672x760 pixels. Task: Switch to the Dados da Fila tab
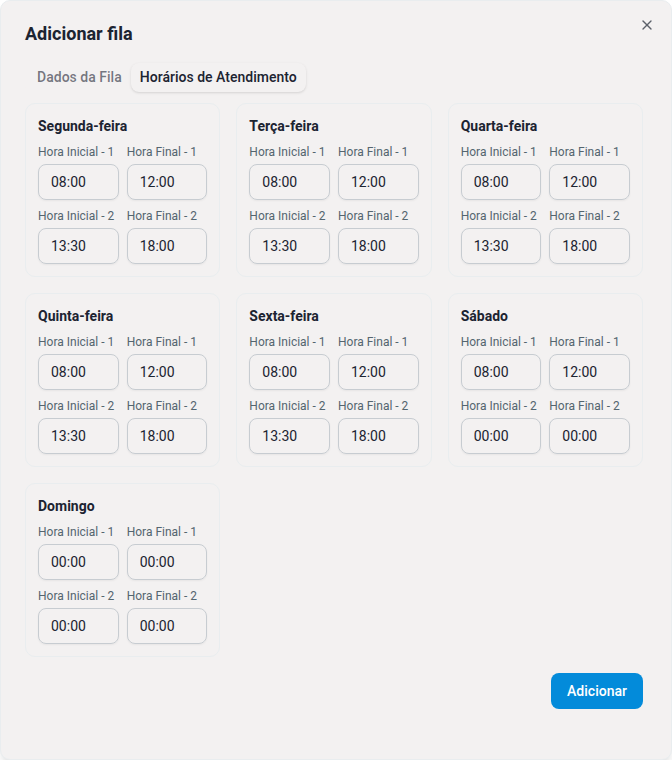tap(80, 77)
